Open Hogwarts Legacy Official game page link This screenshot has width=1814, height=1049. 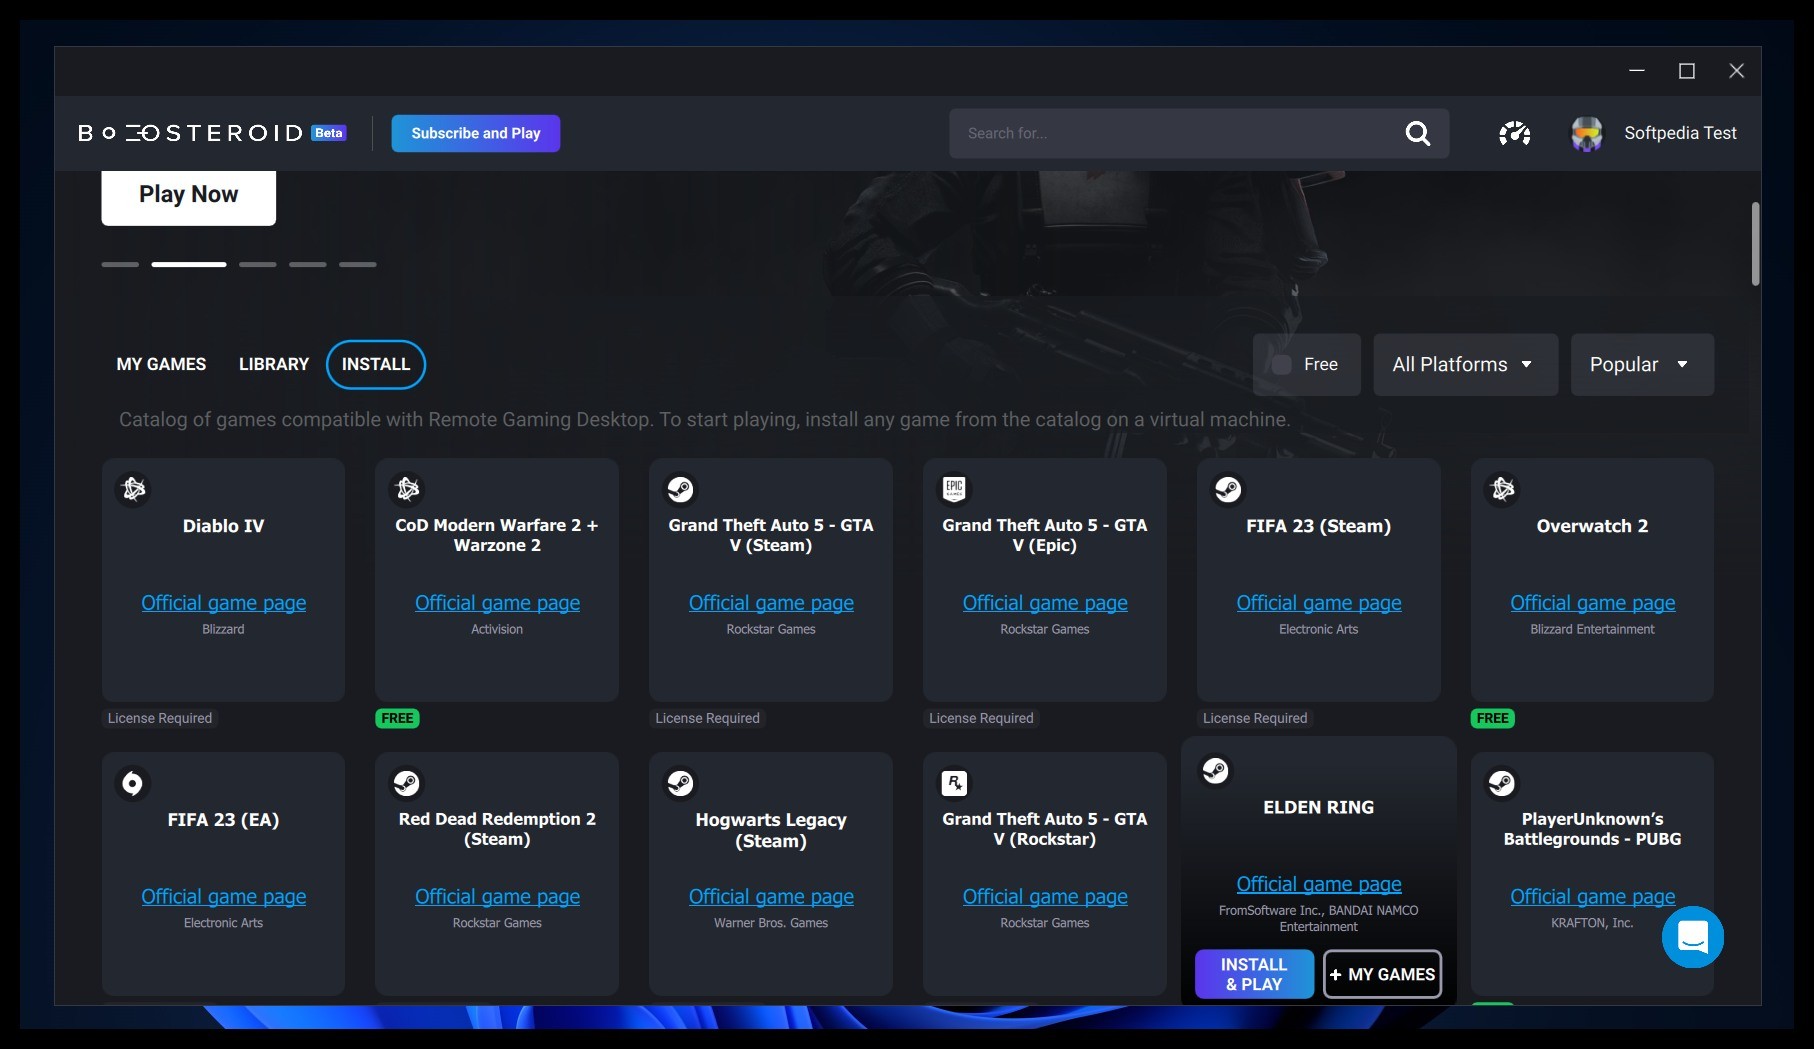click(771, 897)
